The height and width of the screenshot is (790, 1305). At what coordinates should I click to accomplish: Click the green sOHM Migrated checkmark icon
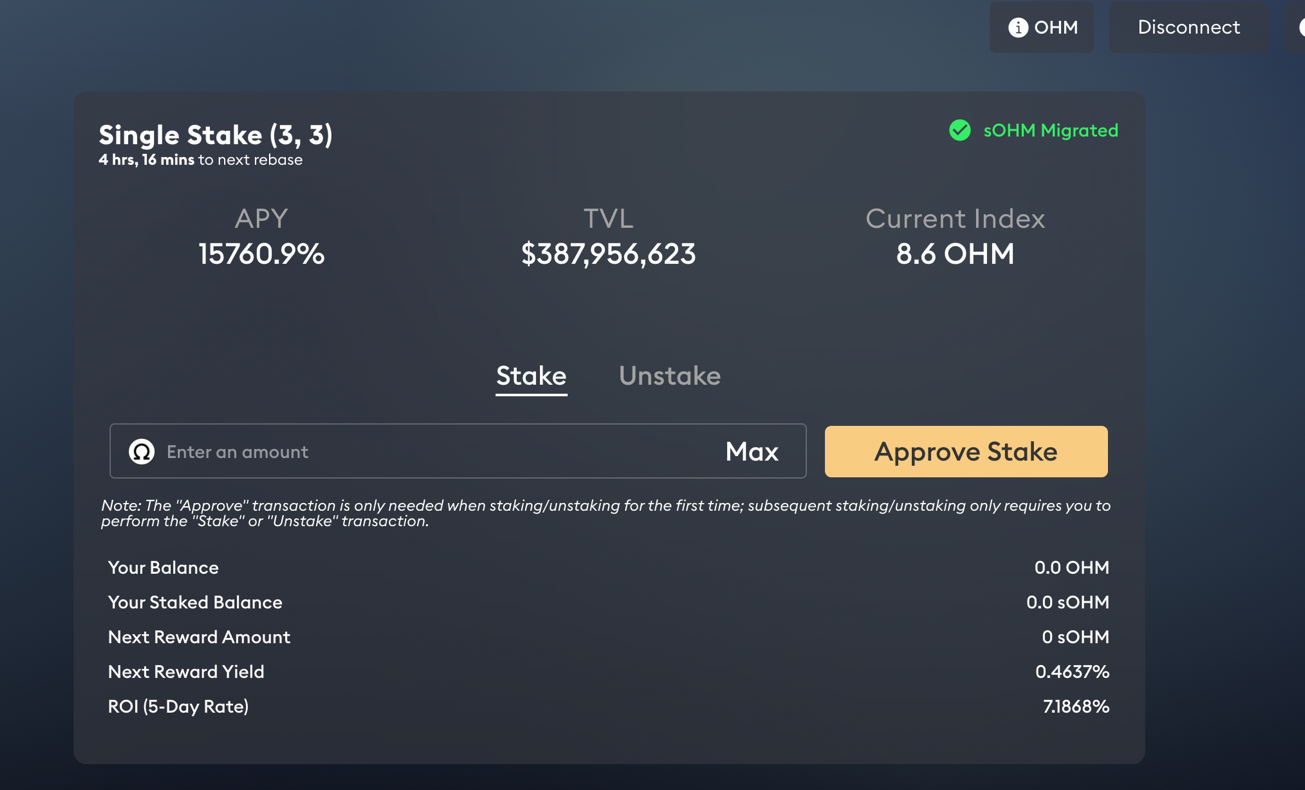pos(960,130)
